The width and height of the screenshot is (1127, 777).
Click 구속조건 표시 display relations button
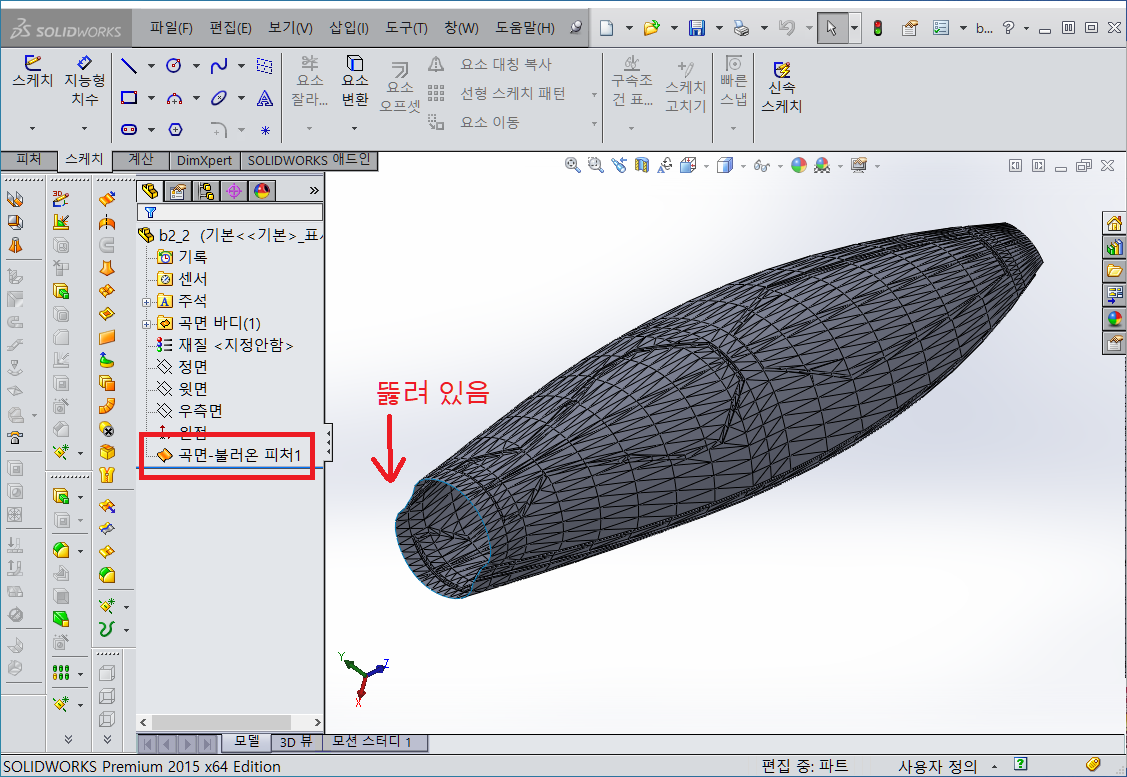pyautogui.click(x=632, y=81)
